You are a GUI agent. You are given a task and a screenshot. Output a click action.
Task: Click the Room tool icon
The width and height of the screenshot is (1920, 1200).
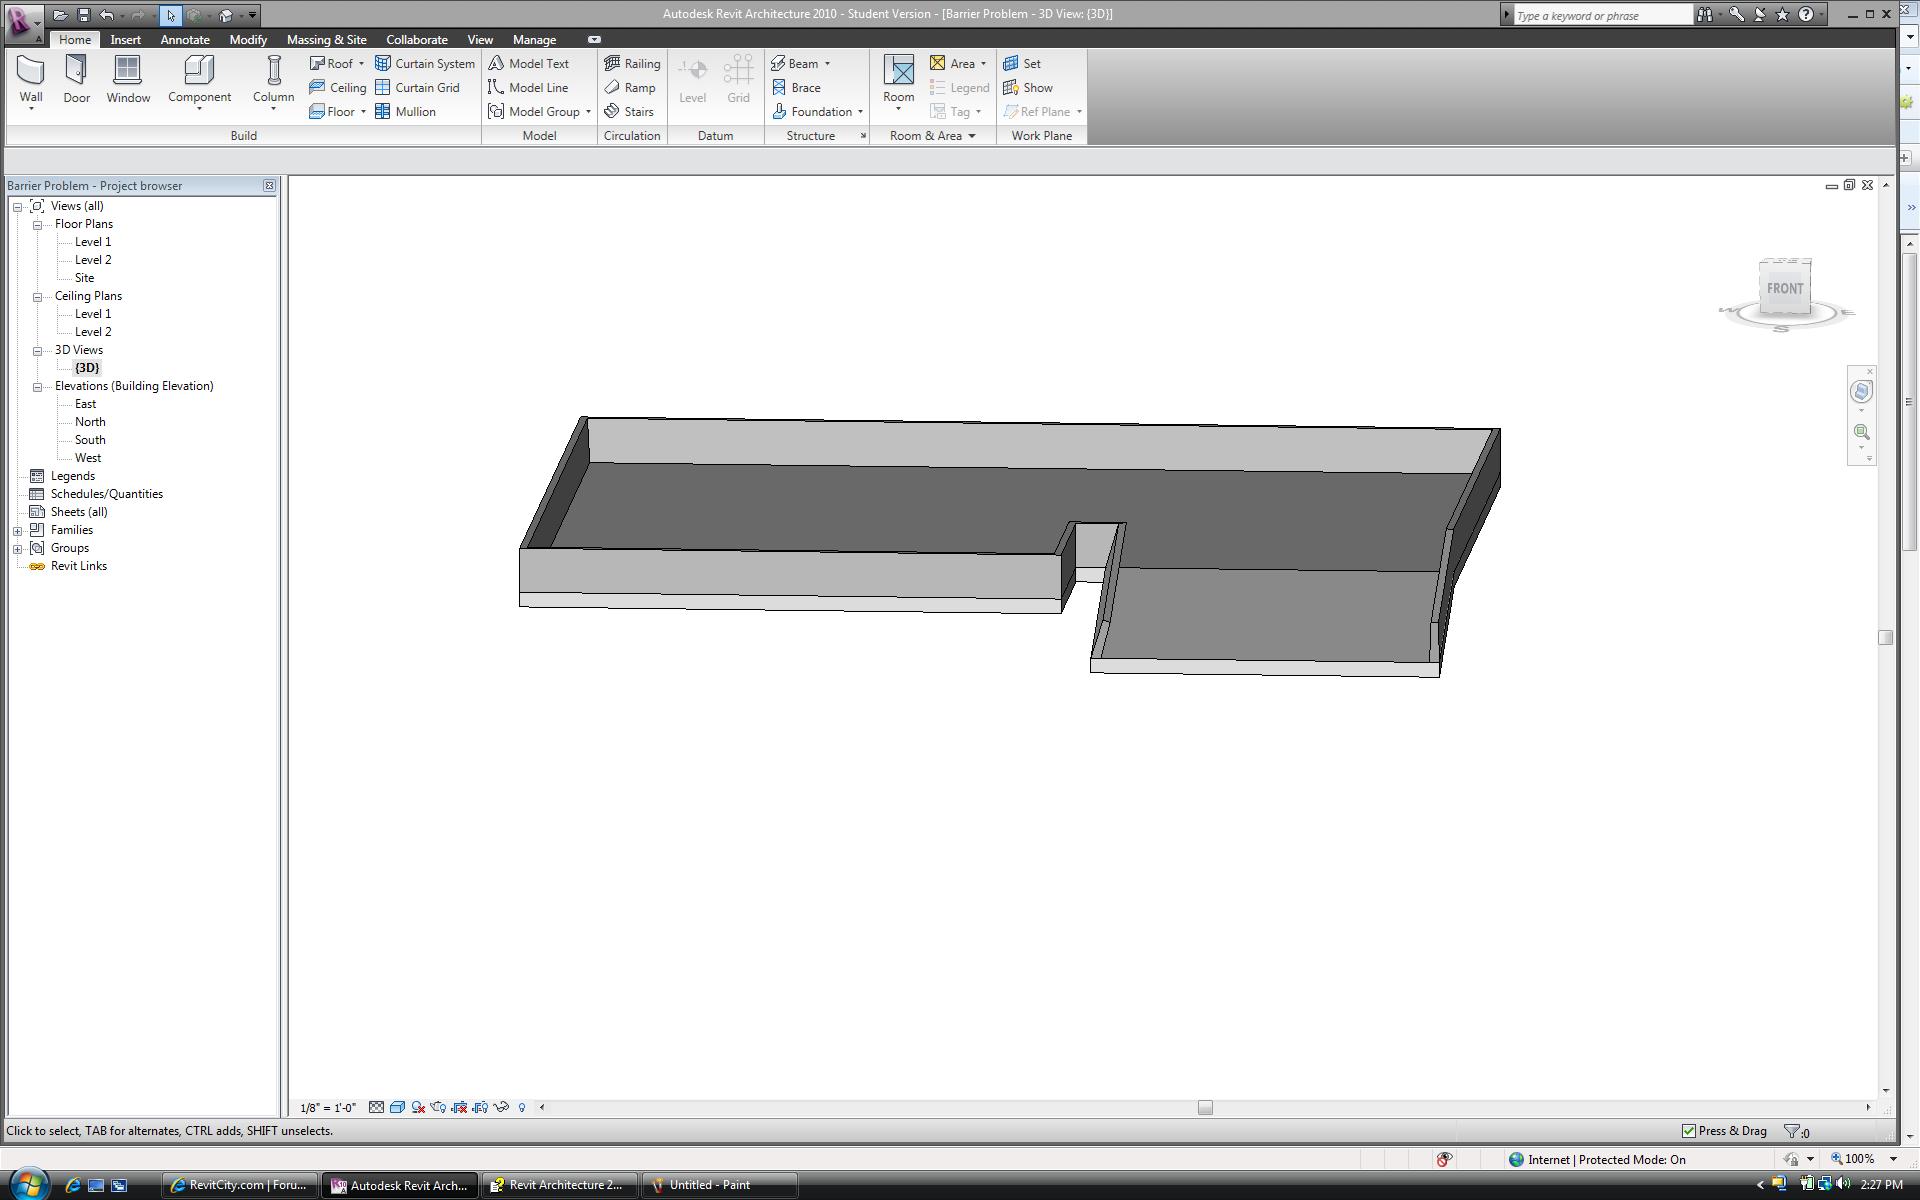point(898,70)
